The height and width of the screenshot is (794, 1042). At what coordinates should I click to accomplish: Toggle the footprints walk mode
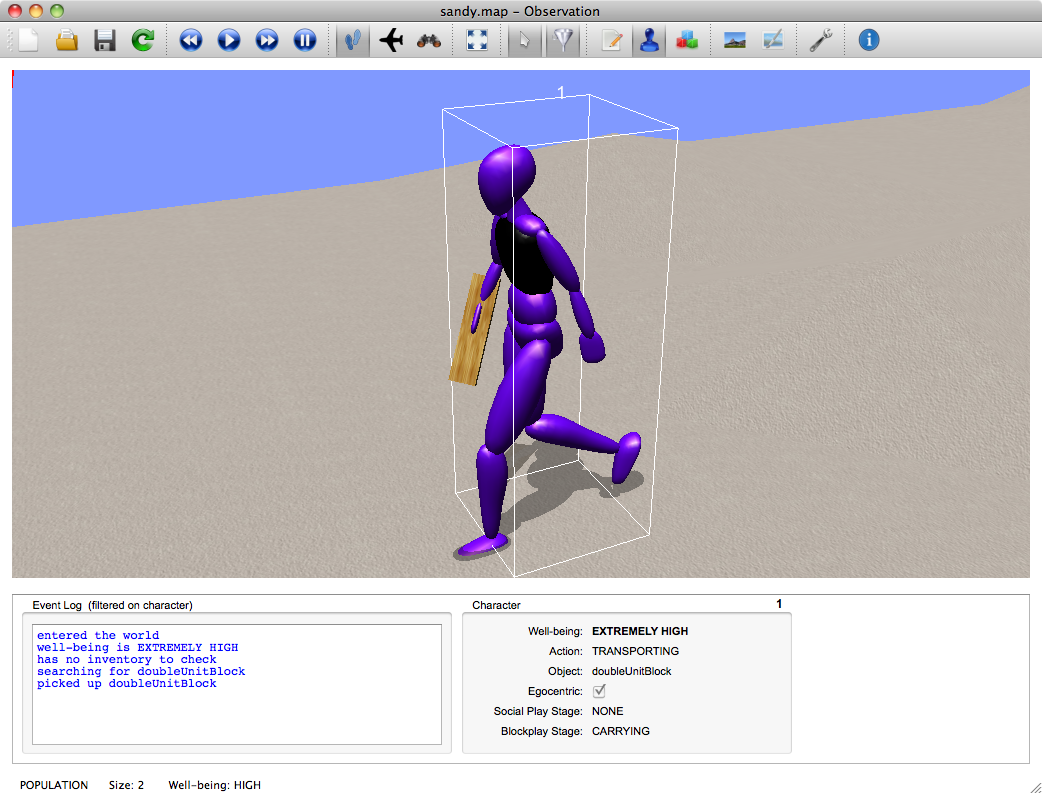(x=352, y=41)
